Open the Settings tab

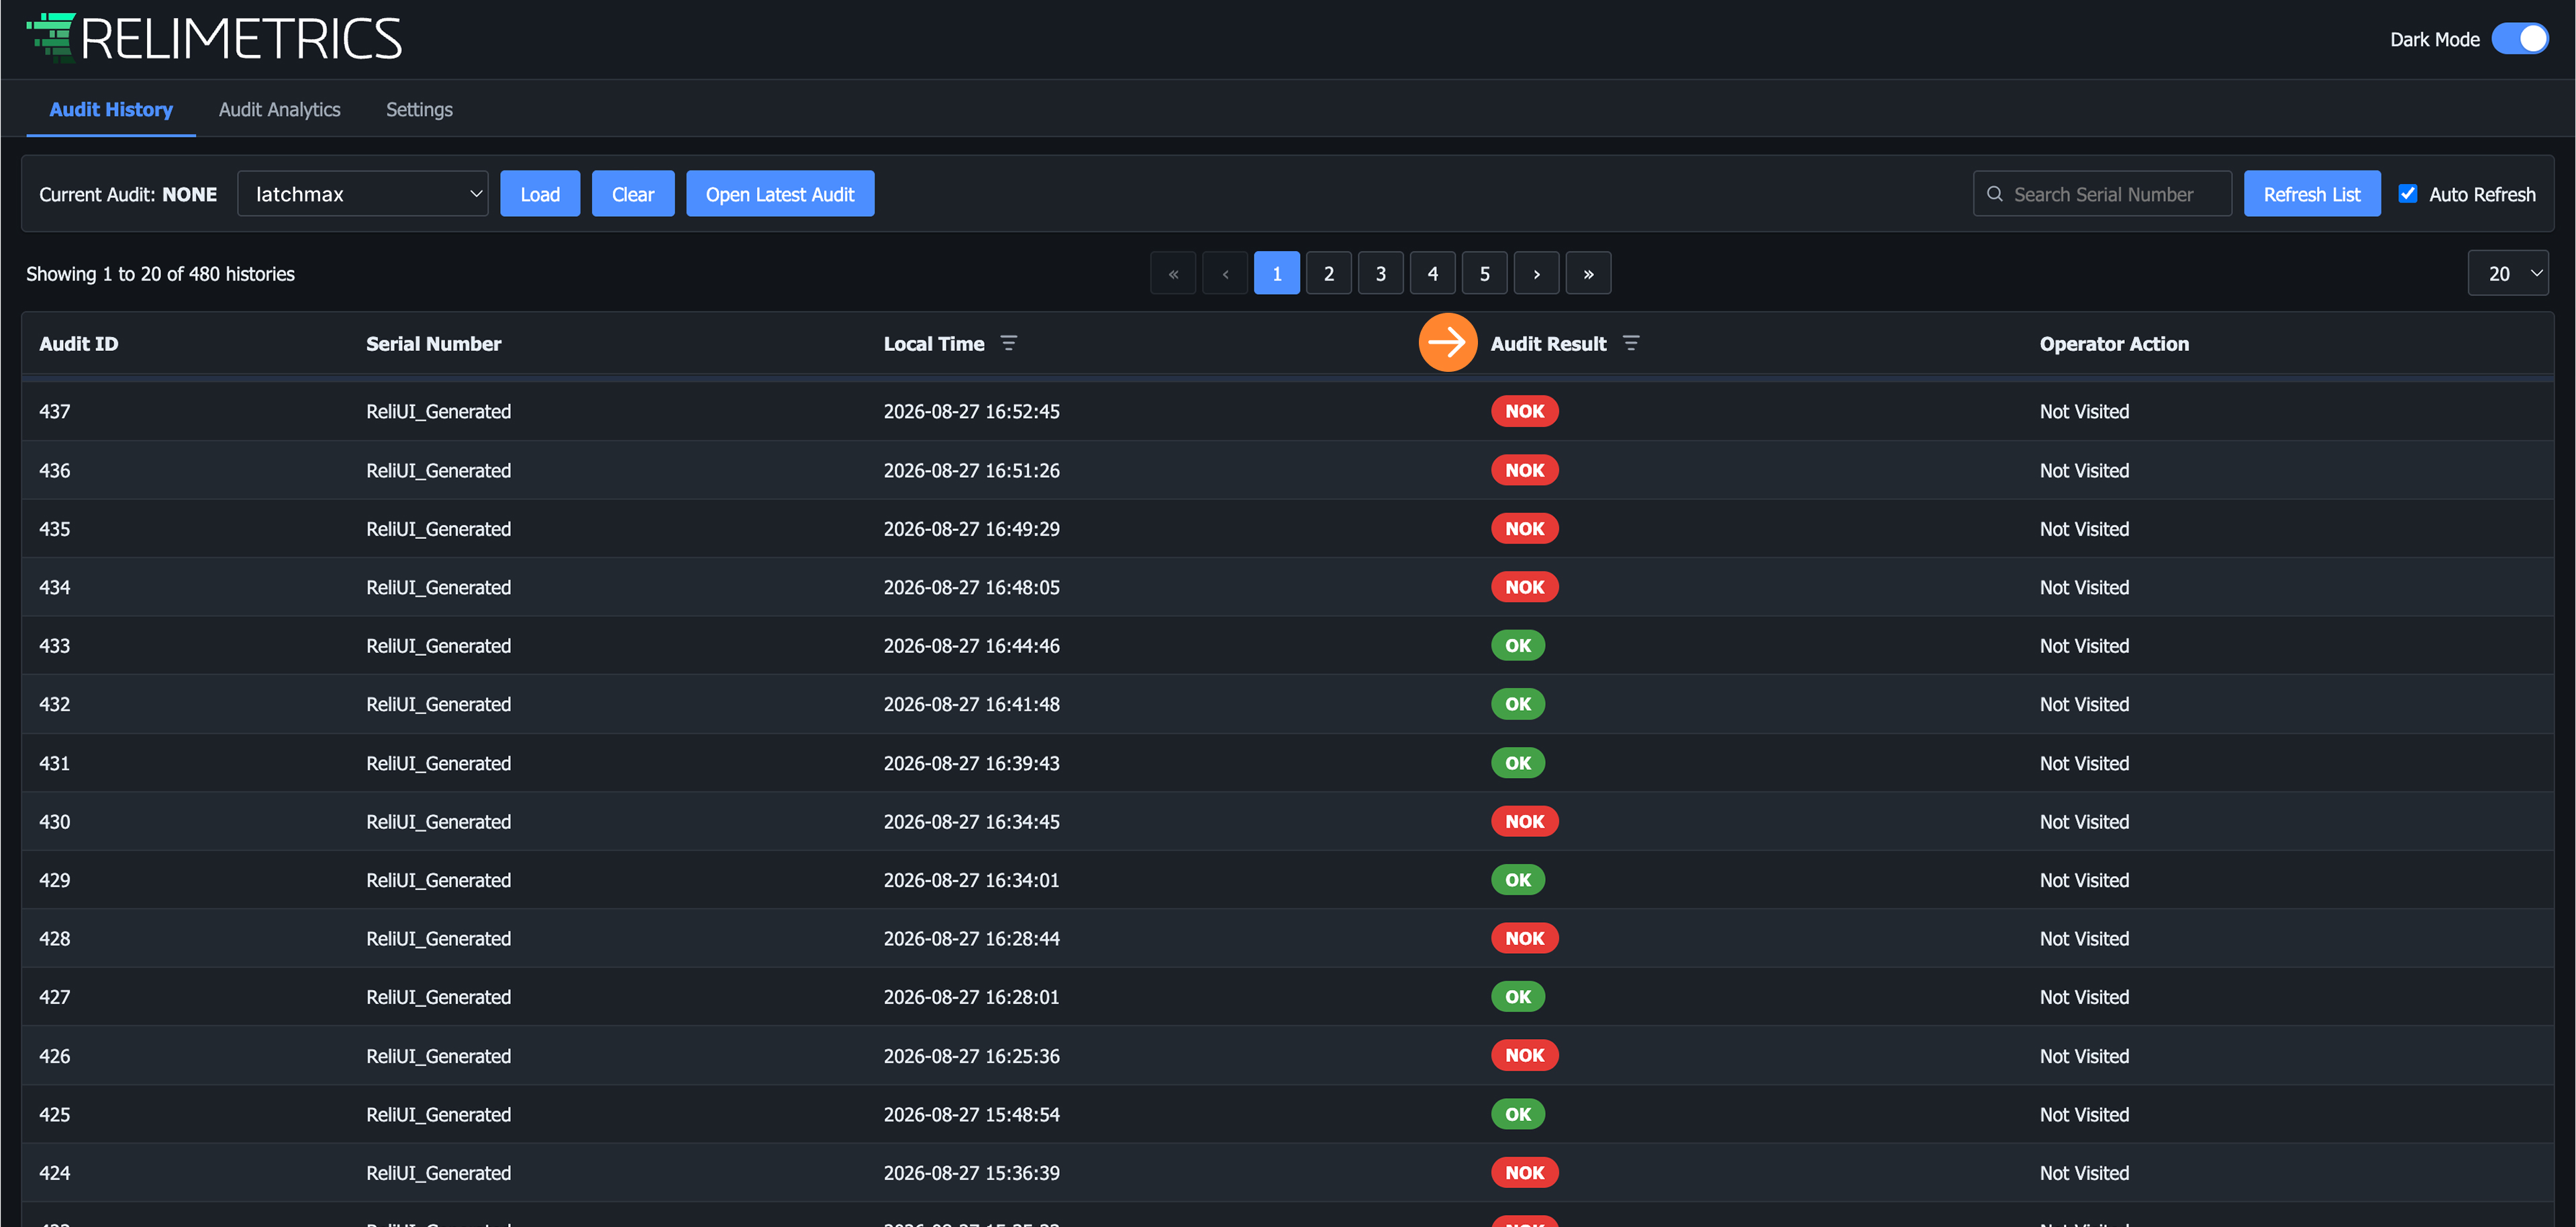coord(419,109)
